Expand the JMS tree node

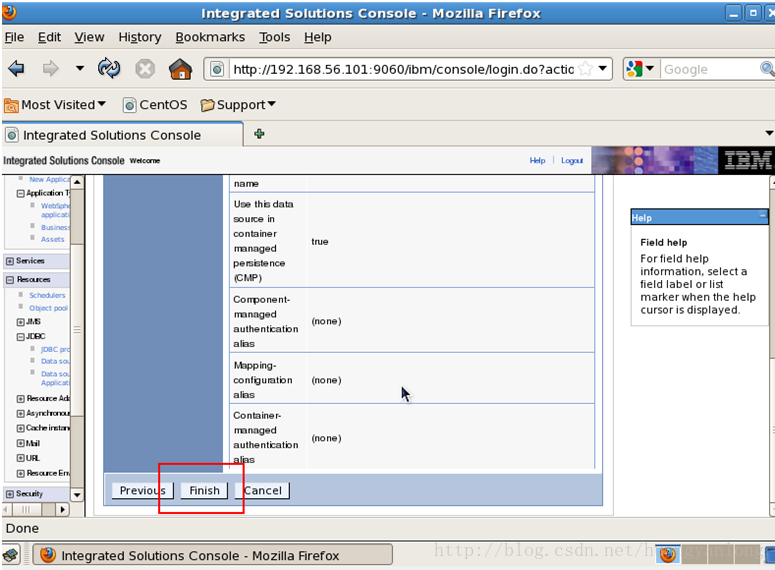[20, 322]
